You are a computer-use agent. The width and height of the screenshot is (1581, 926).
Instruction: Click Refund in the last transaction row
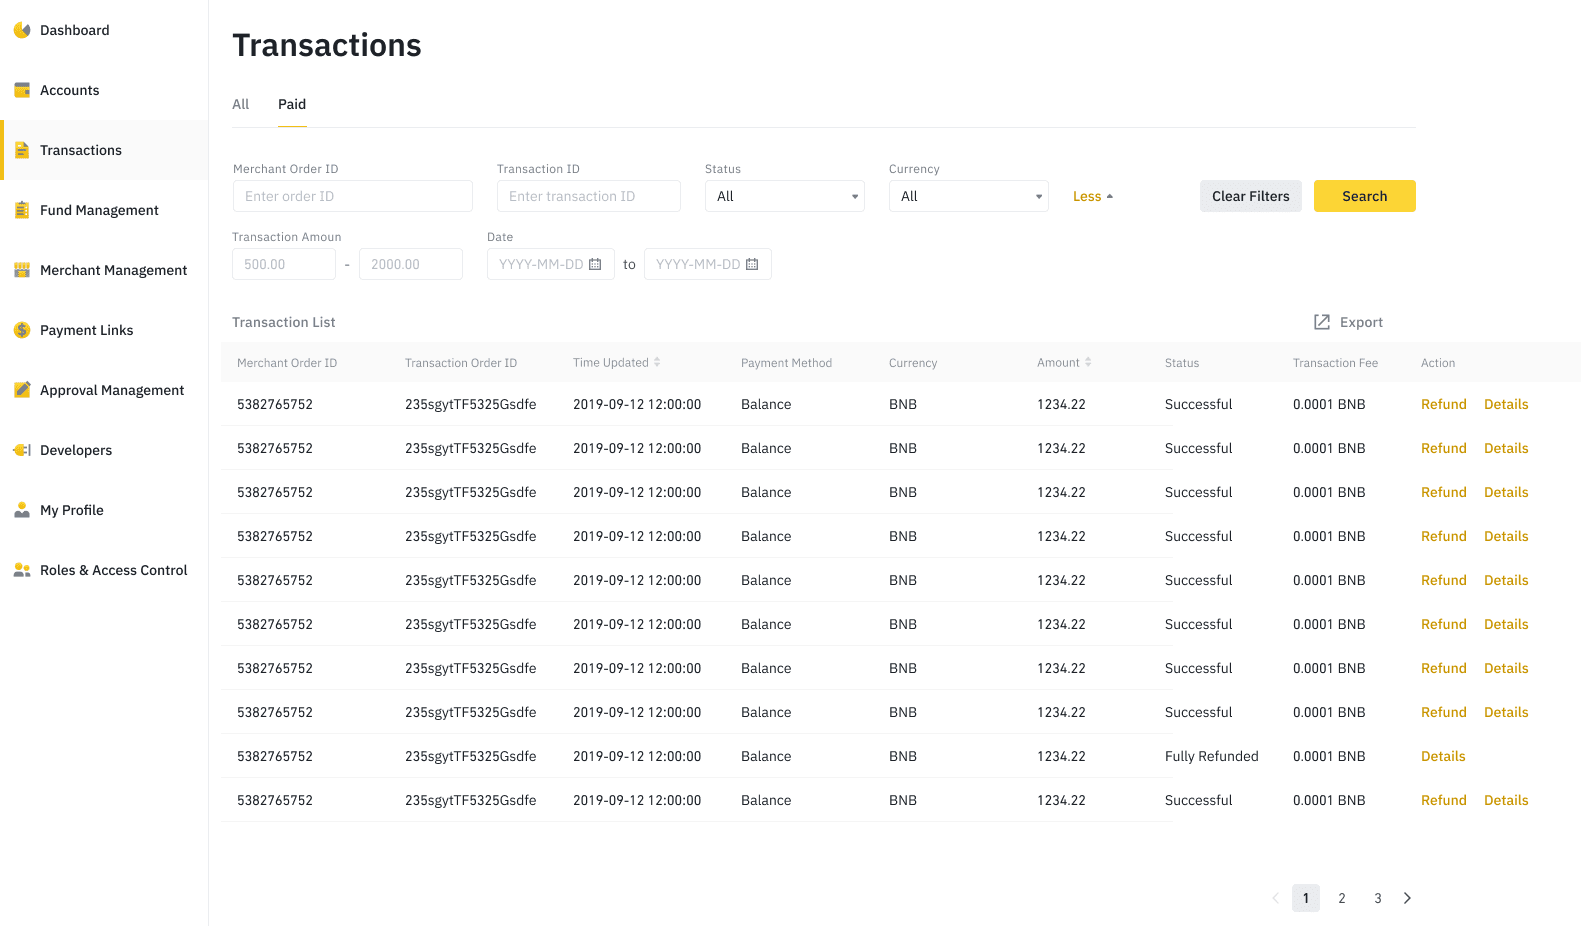pos(1444,800)
